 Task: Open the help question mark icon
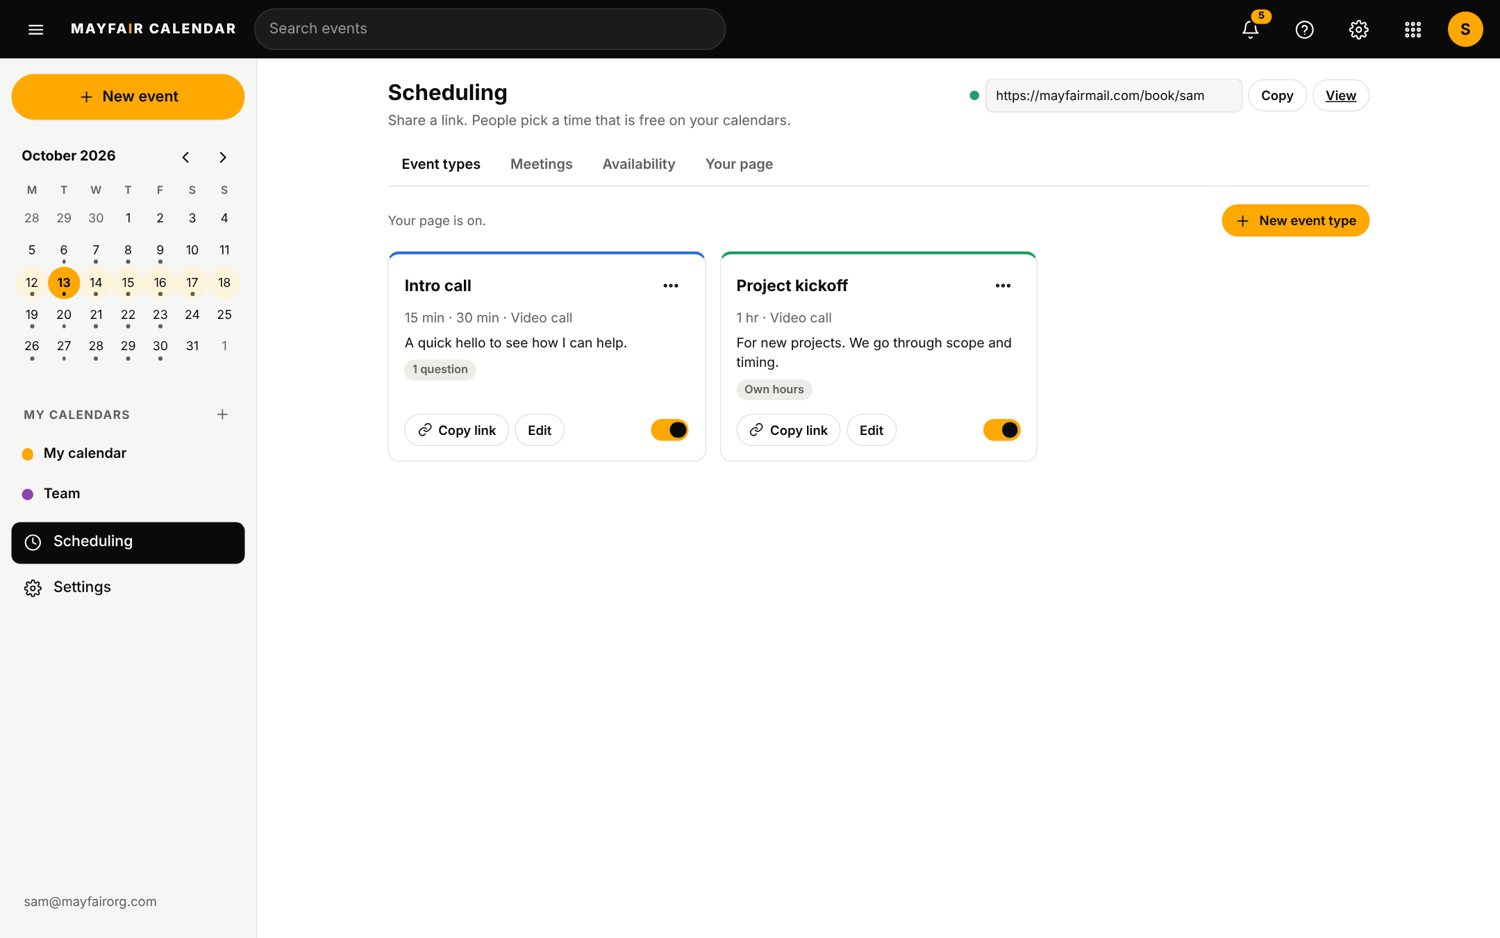pyautogui.click(x=1305, y=29)
